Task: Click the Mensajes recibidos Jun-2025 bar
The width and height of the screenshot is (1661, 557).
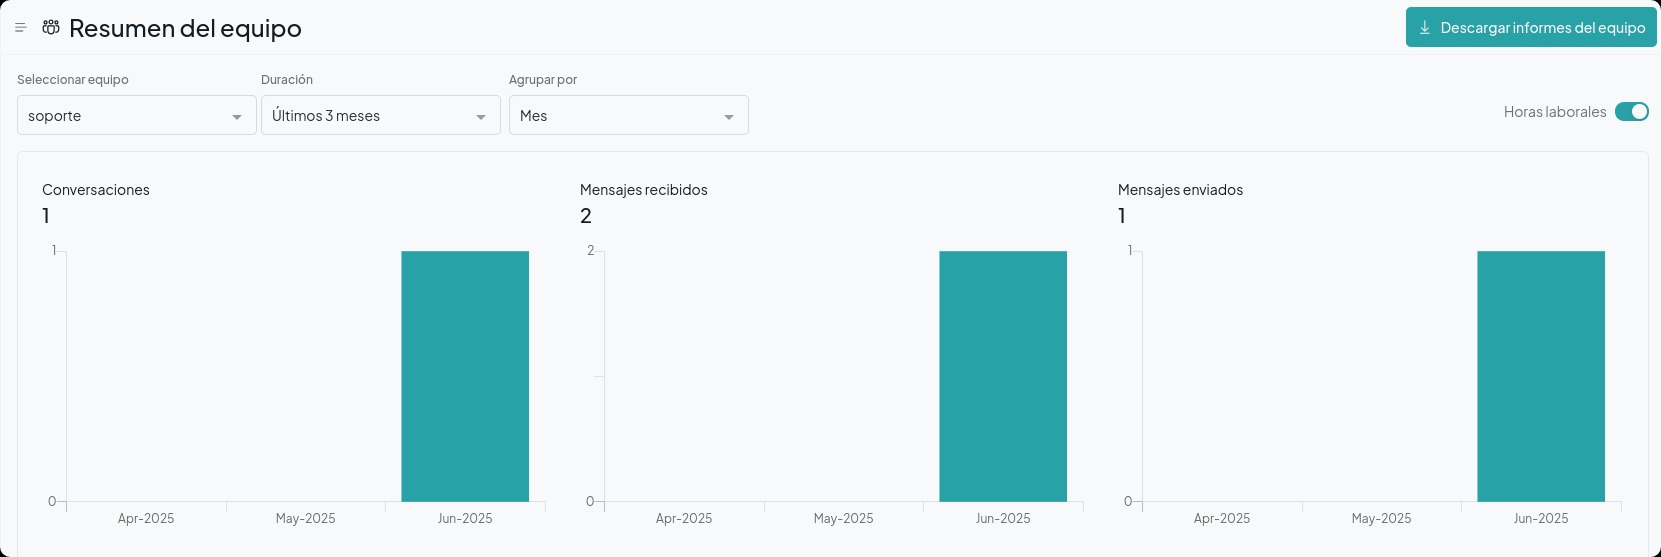Action: click(x=1003, y=376)
